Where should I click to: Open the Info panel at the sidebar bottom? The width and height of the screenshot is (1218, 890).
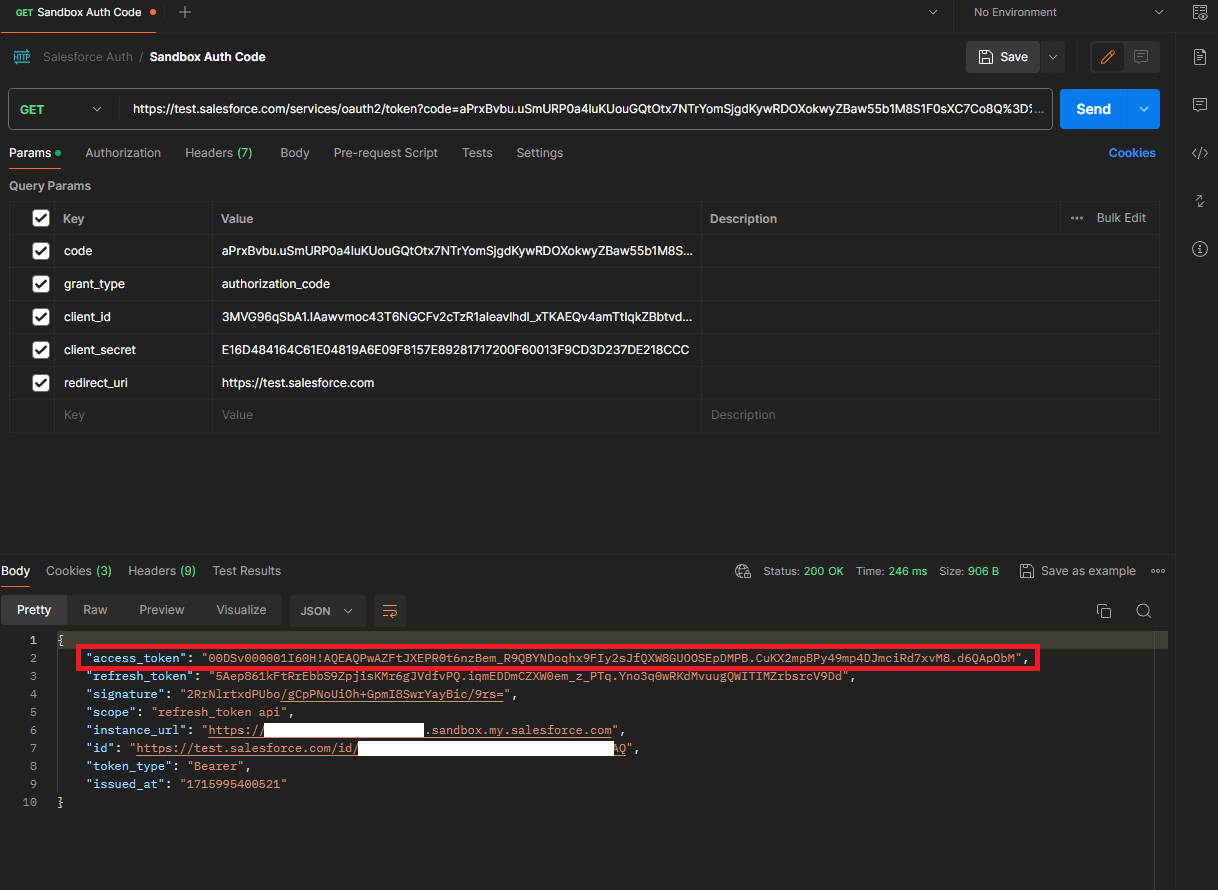1199,249
